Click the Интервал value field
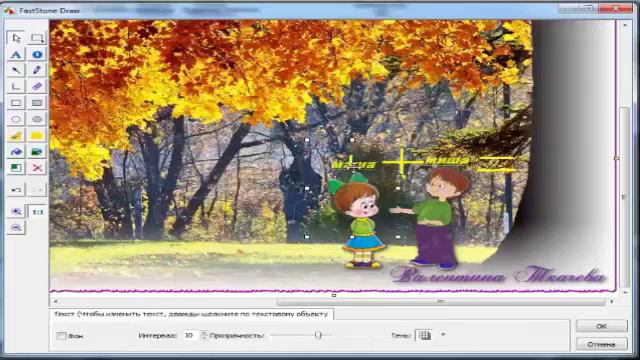 click(x=191, y=336)
